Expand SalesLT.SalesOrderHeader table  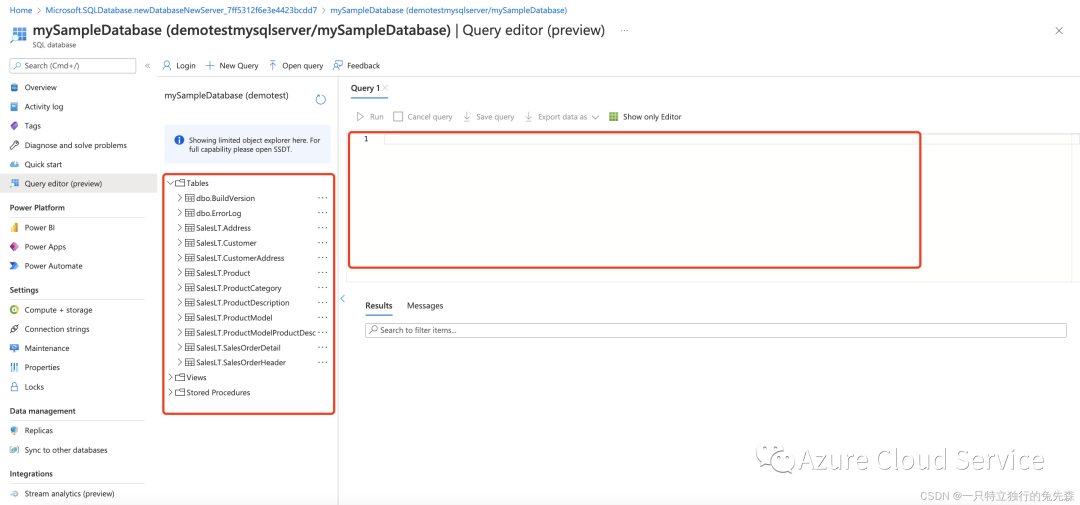(180, 362)
